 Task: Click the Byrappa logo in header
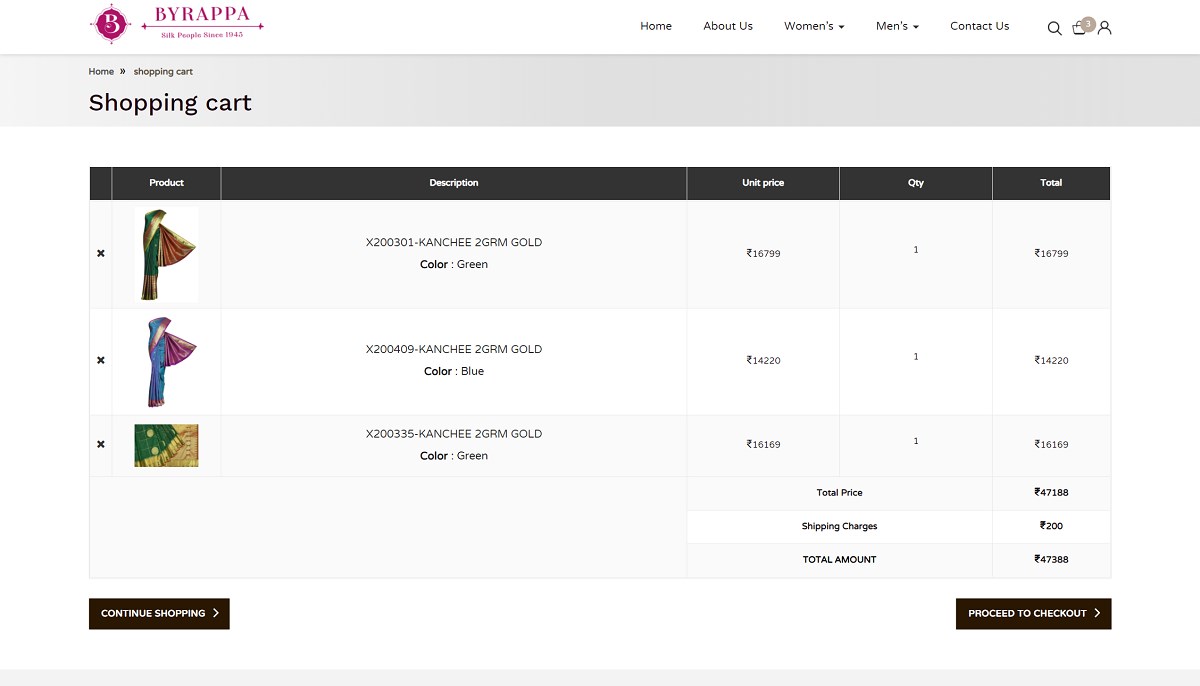177,24
